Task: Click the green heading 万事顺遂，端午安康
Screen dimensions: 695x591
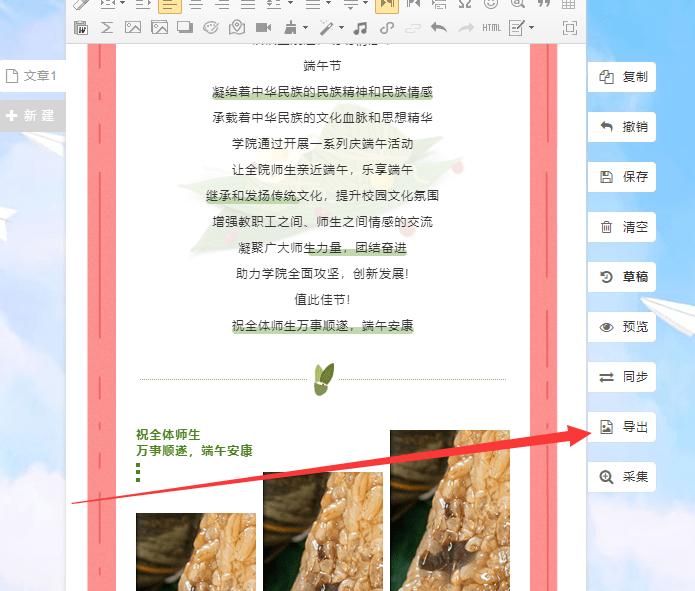Action: (x=194, y=451)
